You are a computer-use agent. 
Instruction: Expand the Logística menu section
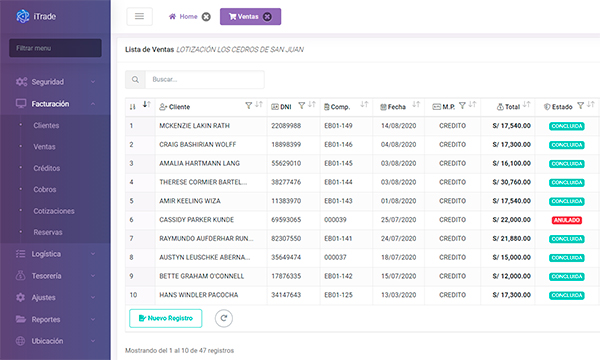coord(55,254)
